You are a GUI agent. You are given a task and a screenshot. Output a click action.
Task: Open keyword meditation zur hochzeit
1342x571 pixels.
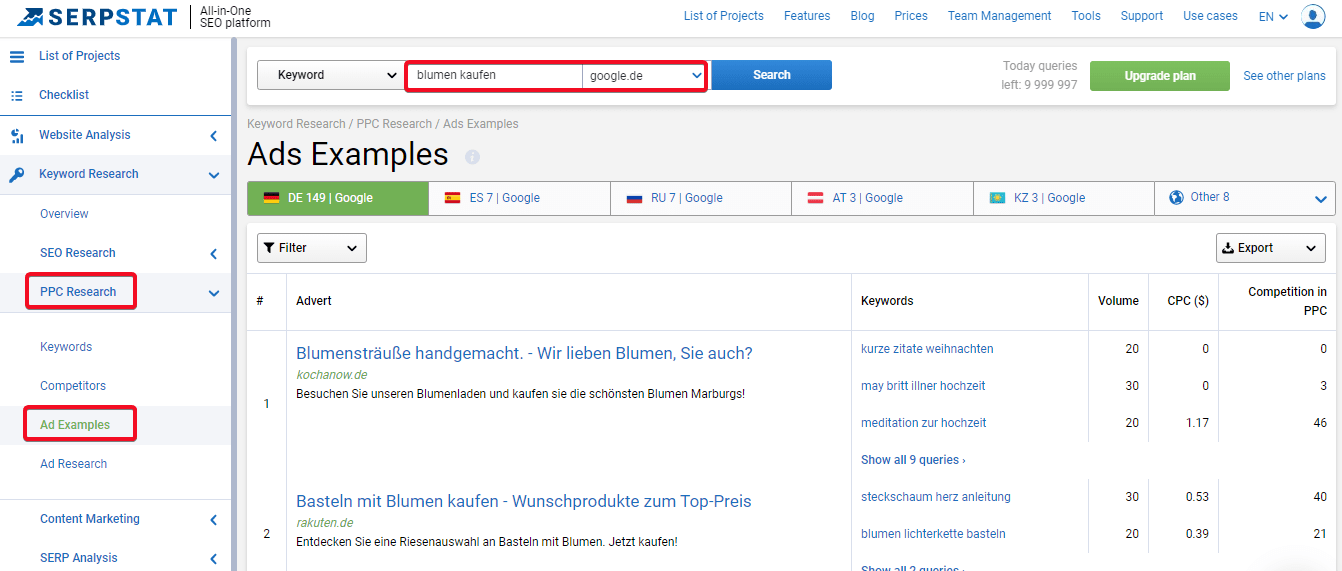point(923,423)
